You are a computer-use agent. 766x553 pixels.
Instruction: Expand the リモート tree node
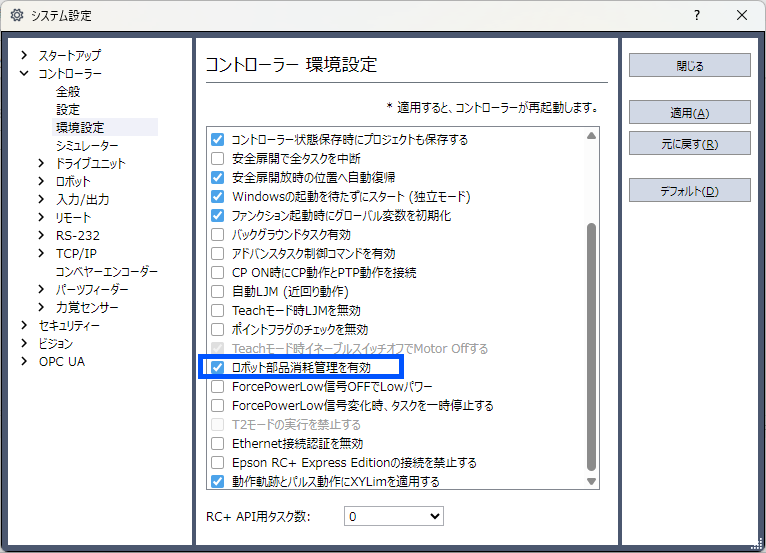[x=41, y=217]
